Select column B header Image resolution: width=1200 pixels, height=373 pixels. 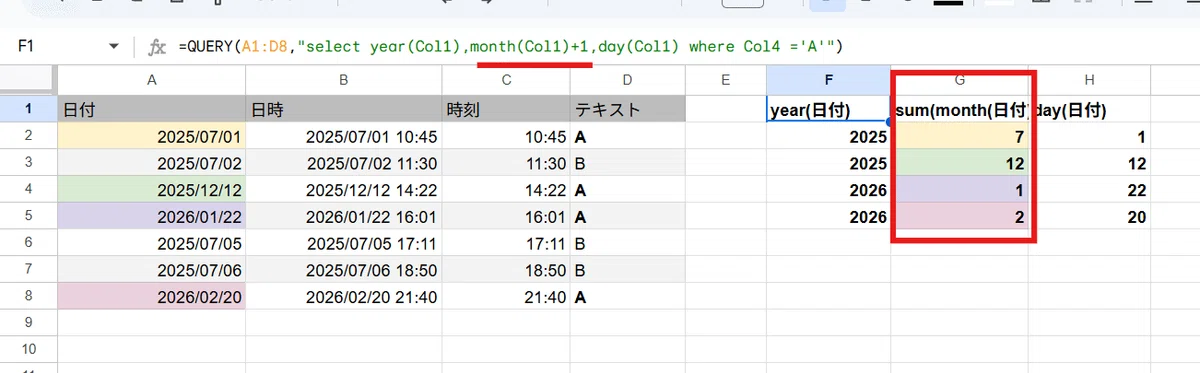(343, 80)
